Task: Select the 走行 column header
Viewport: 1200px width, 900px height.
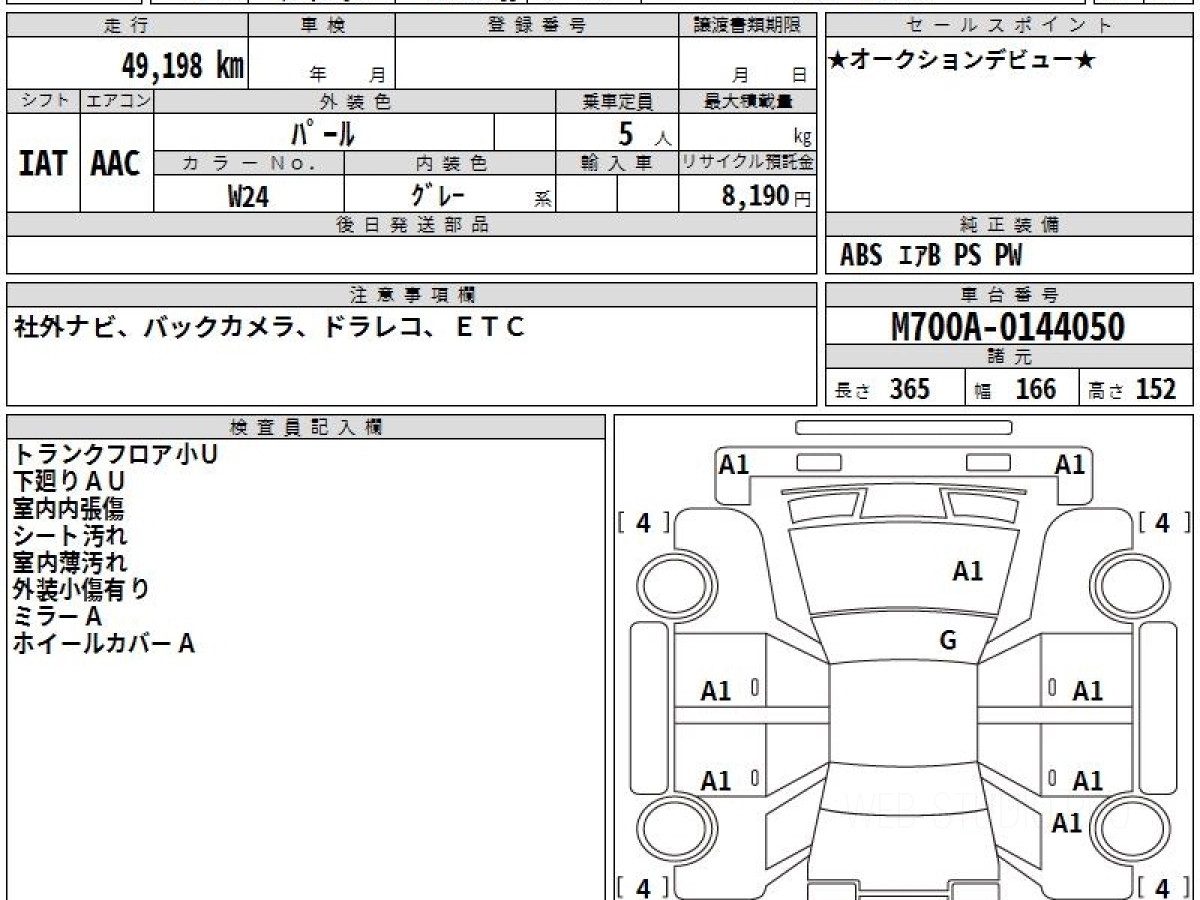Action: coord(127,26)
